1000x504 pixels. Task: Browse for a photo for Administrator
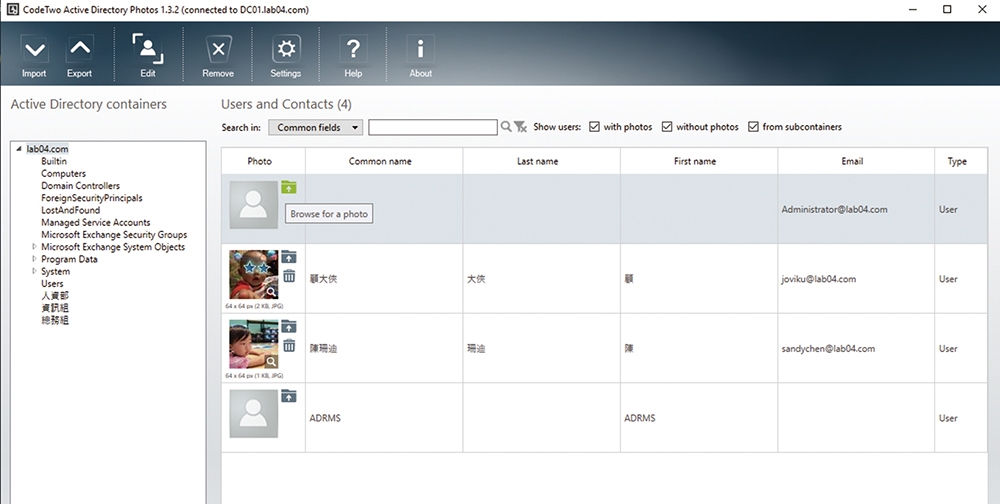coord(289,187)
